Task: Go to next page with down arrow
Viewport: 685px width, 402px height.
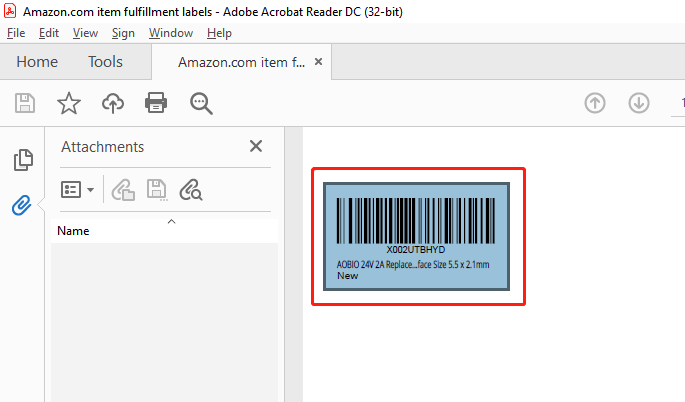Action: pyautogui.click(x=639, y=103)
